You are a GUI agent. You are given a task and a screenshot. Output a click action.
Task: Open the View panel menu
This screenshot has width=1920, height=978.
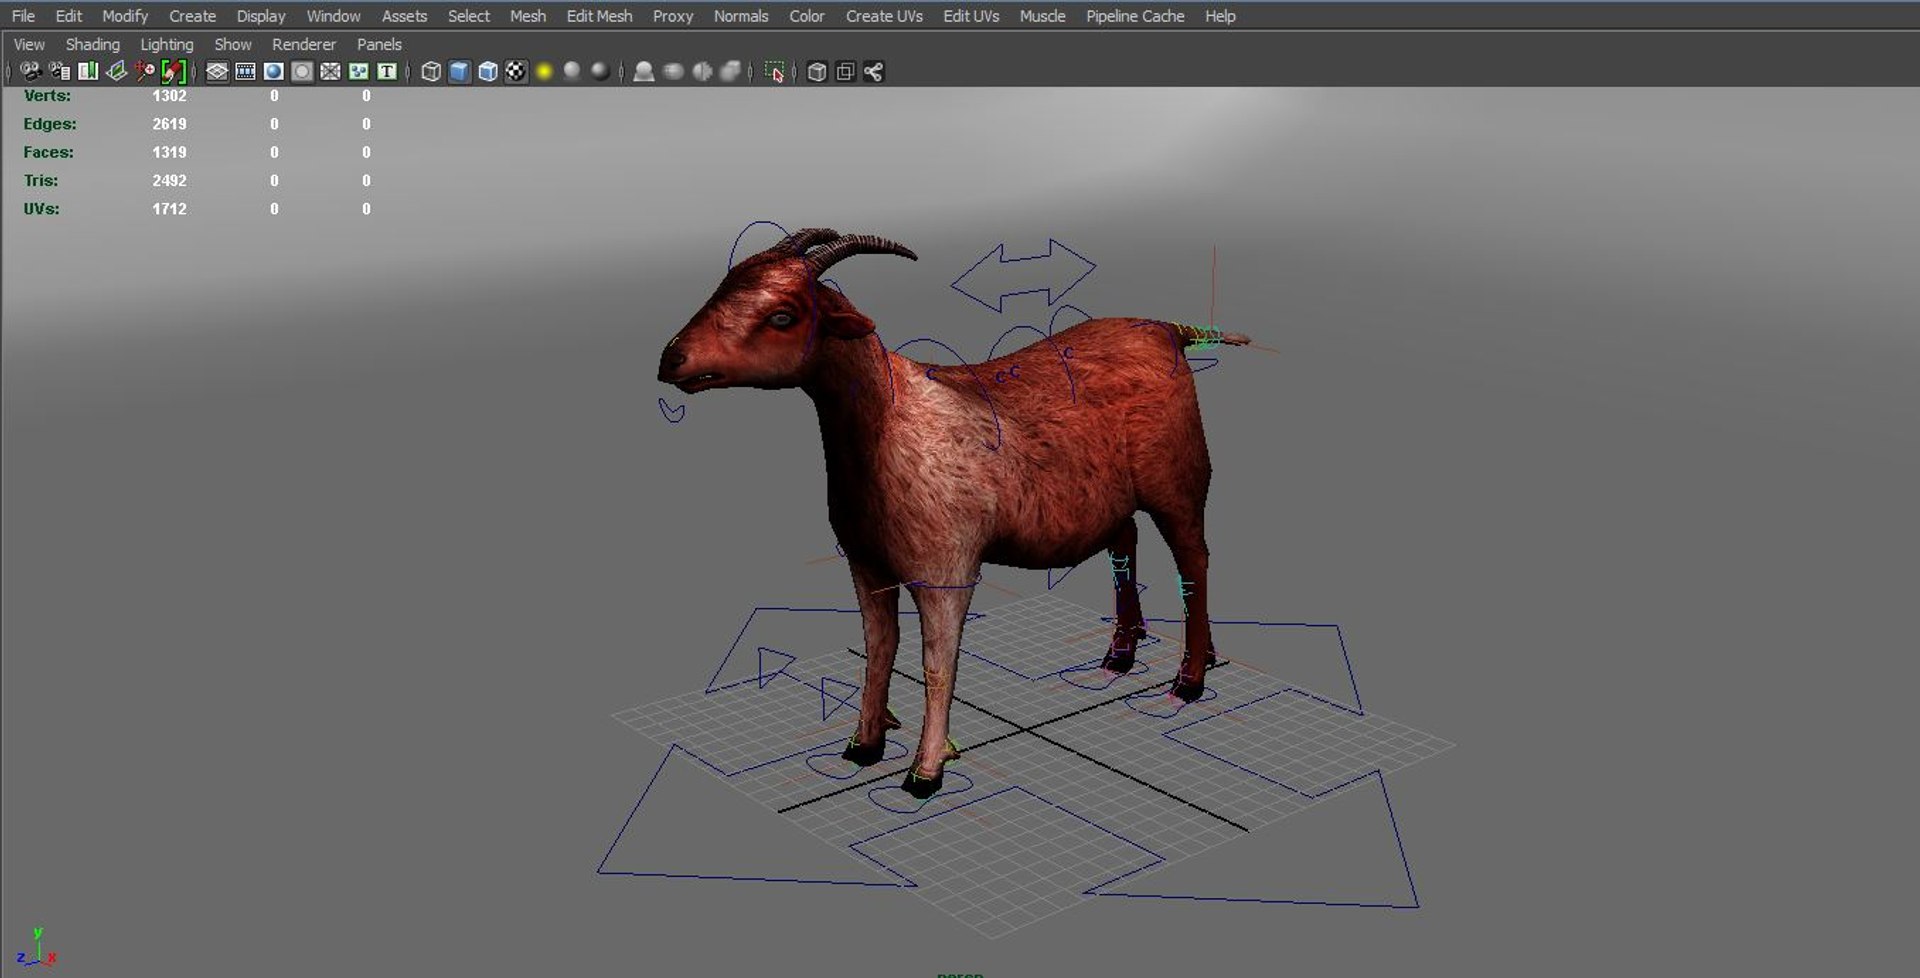[x=29, y=44]
